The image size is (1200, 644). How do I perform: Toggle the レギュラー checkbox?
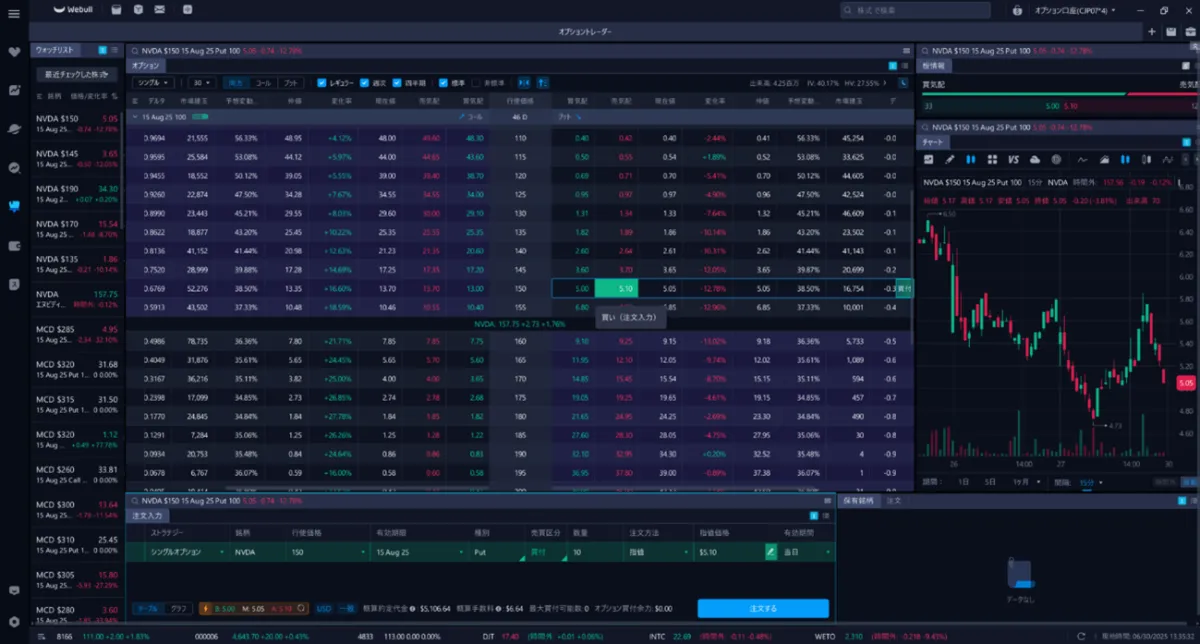point(322,83)
